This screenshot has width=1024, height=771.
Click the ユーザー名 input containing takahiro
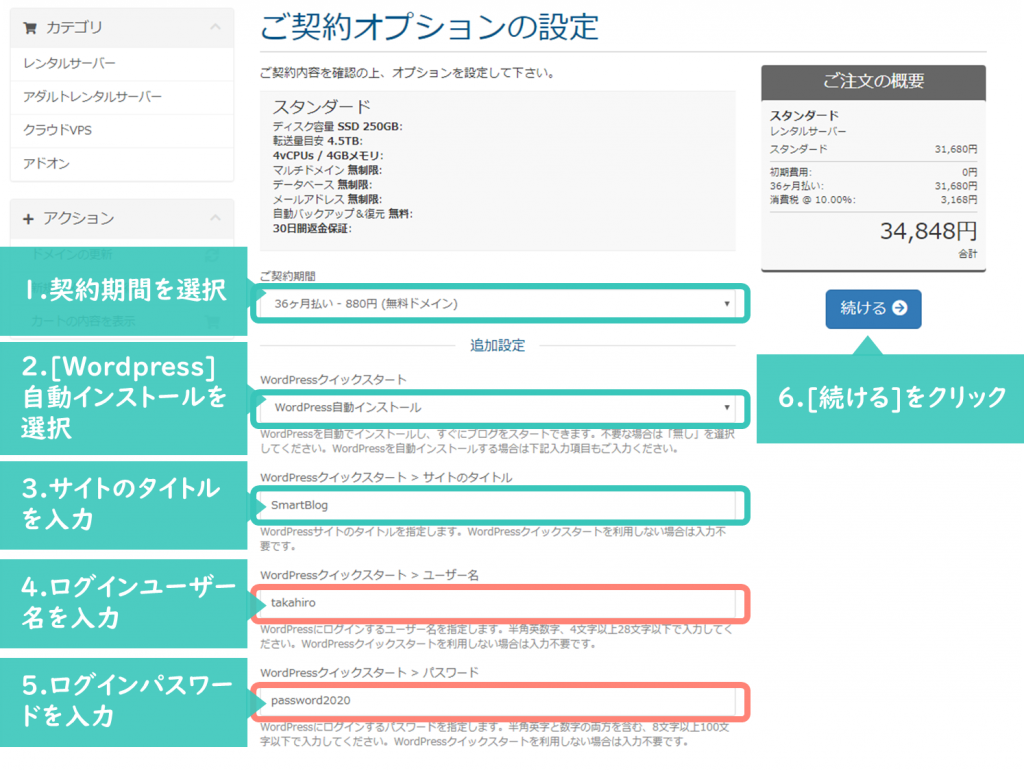[498, 603]
